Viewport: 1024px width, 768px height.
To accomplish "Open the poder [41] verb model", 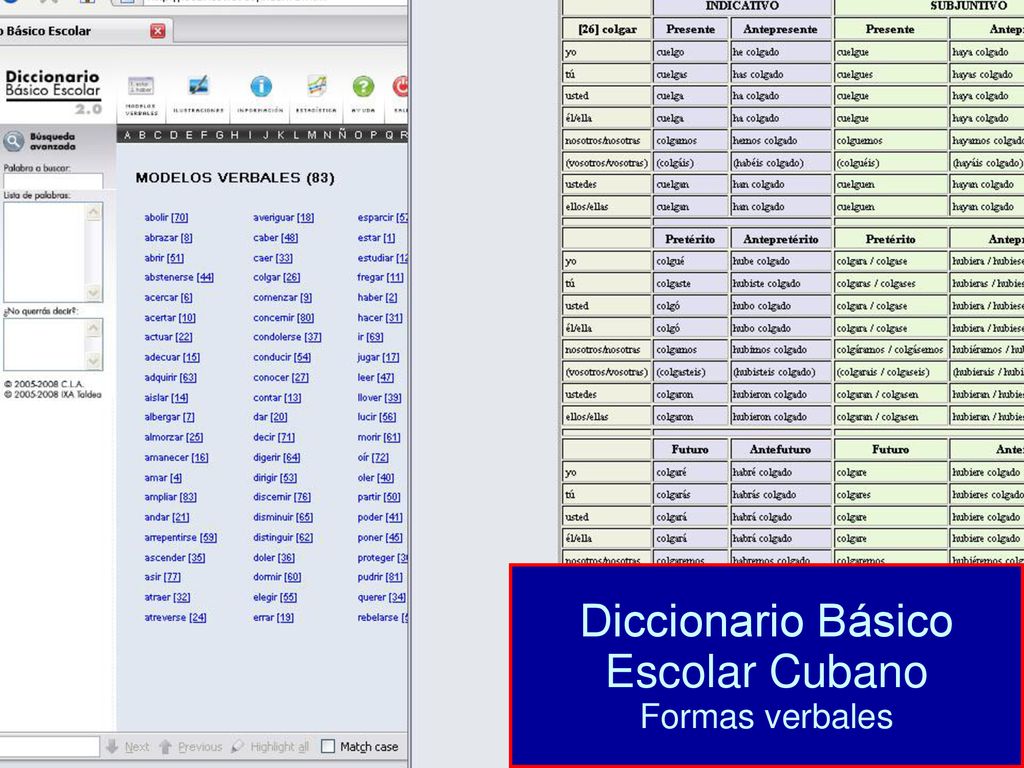I will click(379, 517).
